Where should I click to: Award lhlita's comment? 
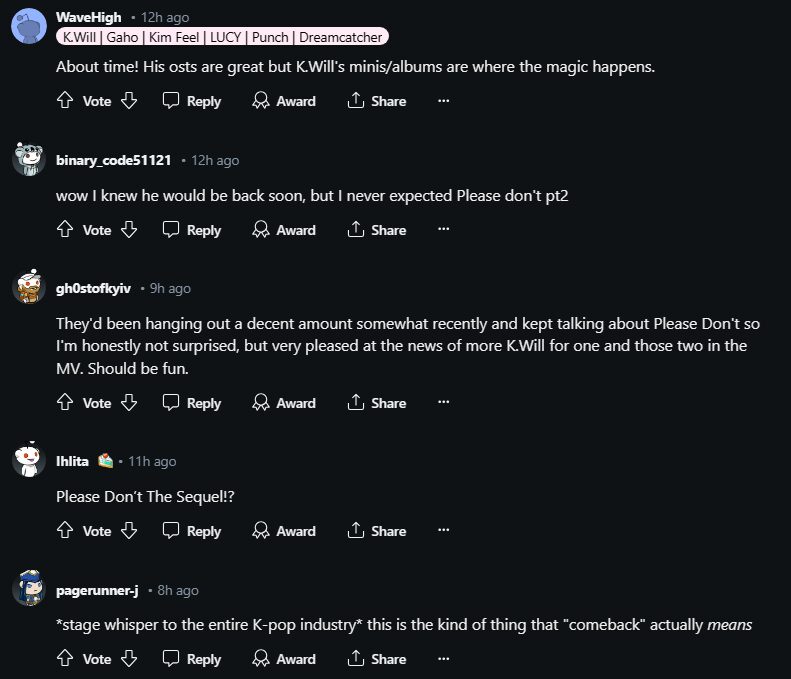284,531
